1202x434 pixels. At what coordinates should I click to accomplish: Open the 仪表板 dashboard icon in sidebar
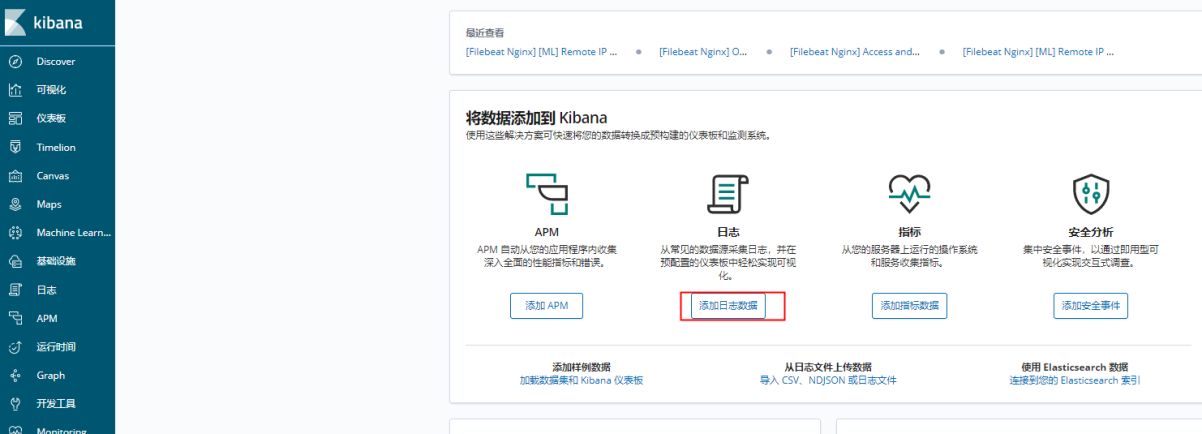(15, 118)
